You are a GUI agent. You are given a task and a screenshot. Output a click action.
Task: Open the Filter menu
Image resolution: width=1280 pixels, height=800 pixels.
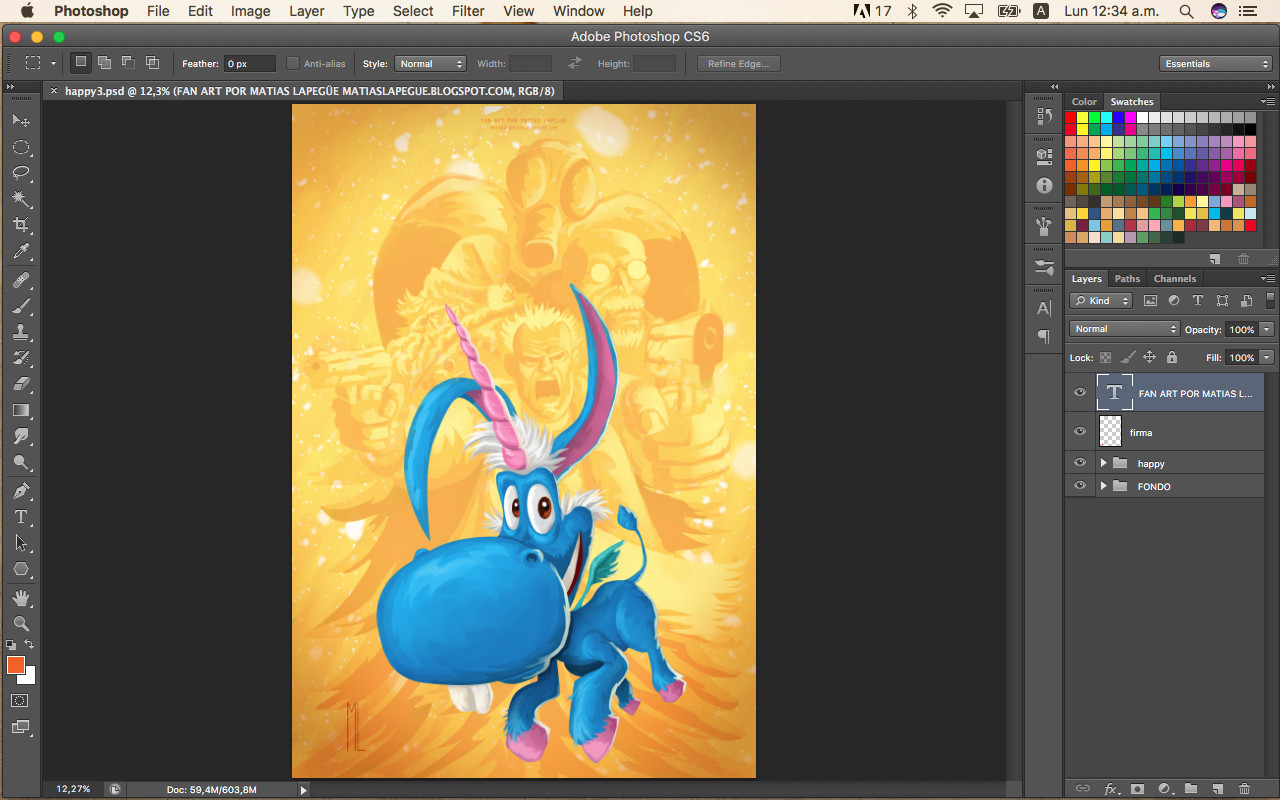[468, 11]
